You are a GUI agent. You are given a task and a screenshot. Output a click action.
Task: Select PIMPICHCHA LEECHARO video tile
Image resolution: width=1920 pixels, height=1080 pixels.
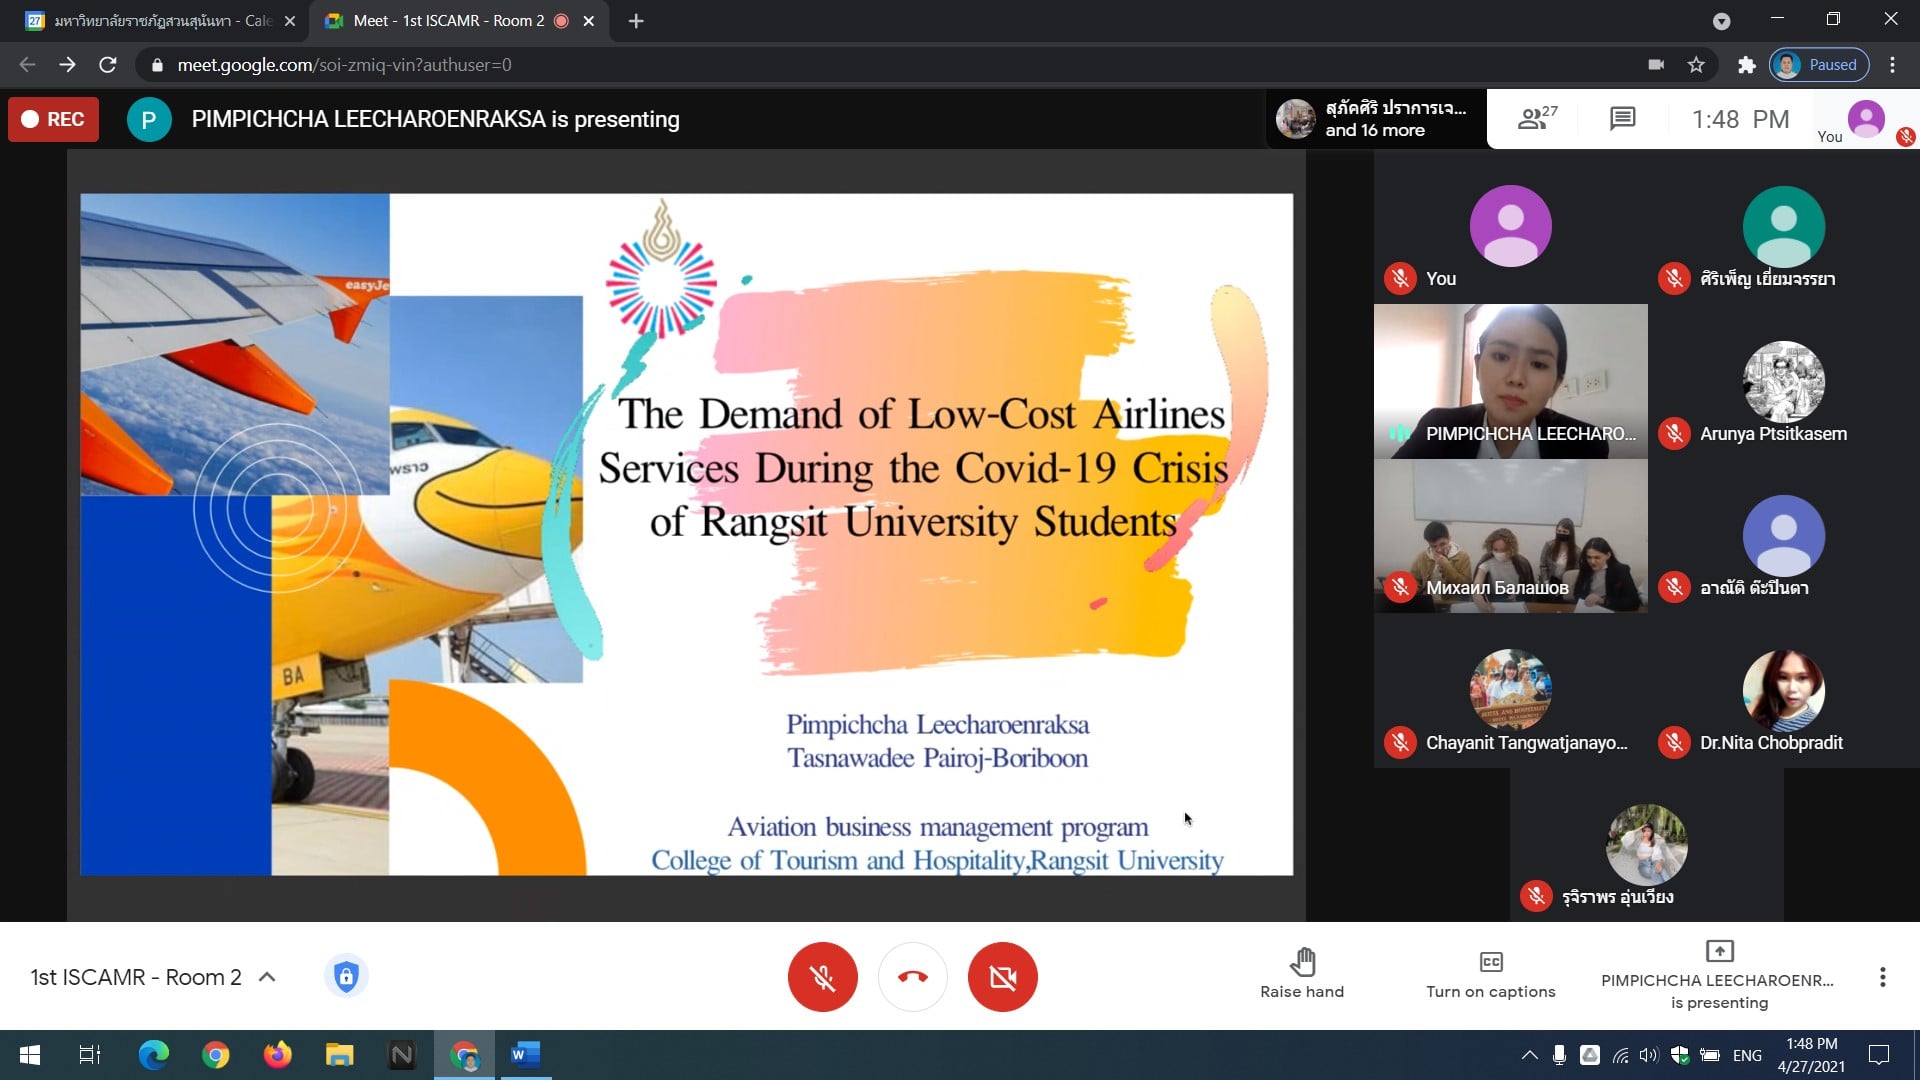[x=1510, y=381]
